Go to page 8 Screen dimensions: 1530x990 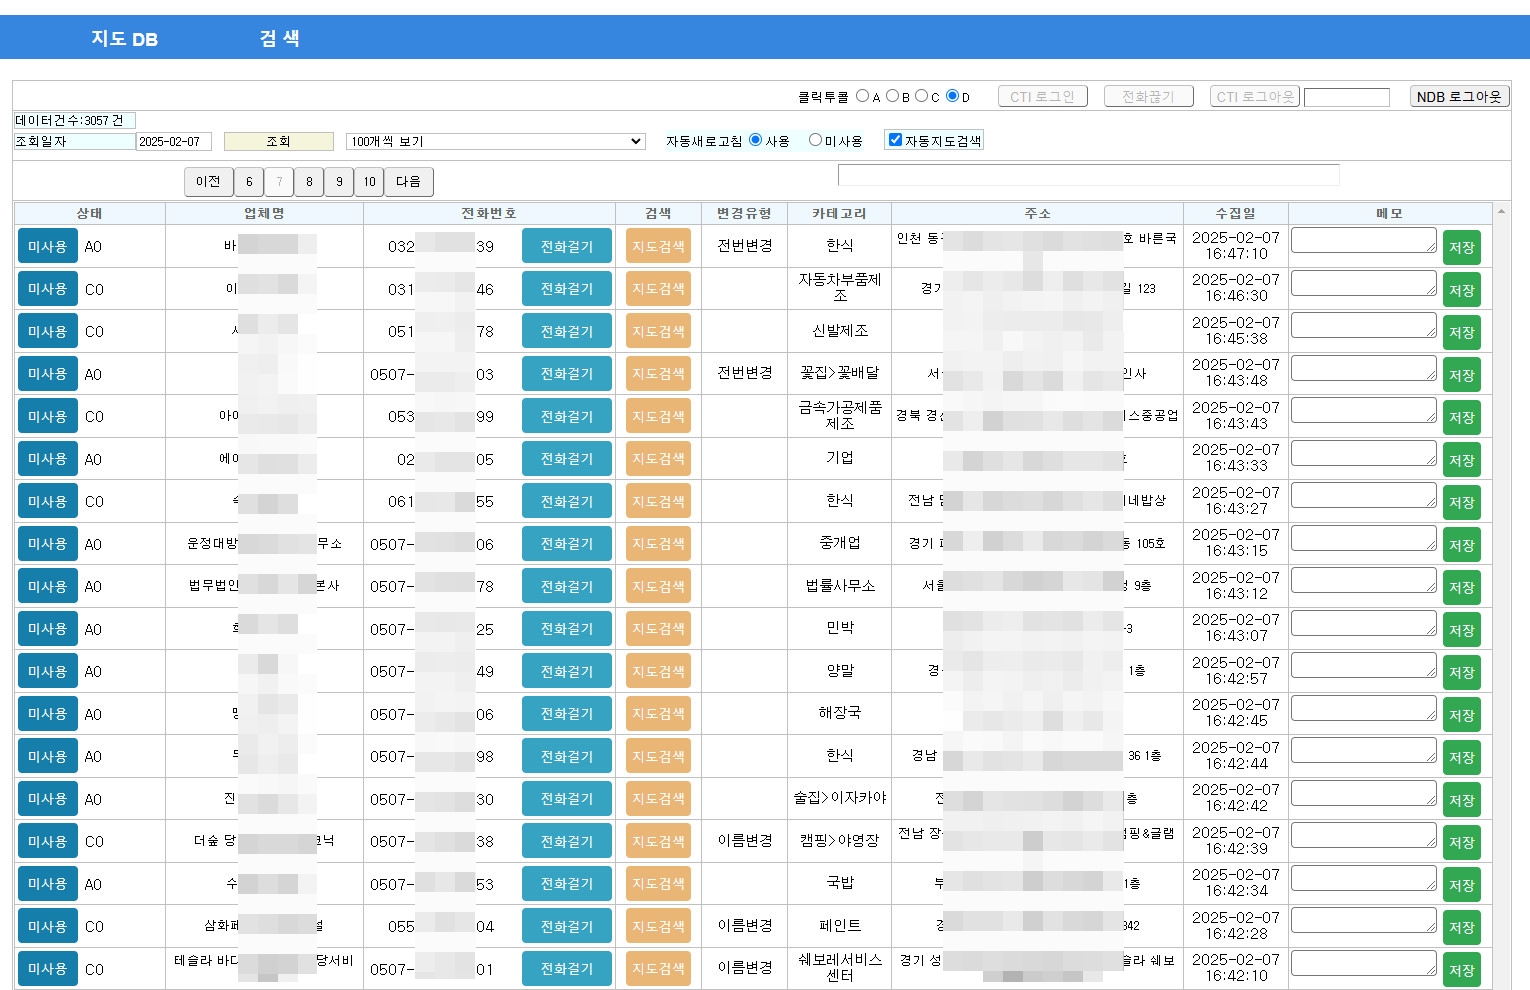(x=309, y=182)
